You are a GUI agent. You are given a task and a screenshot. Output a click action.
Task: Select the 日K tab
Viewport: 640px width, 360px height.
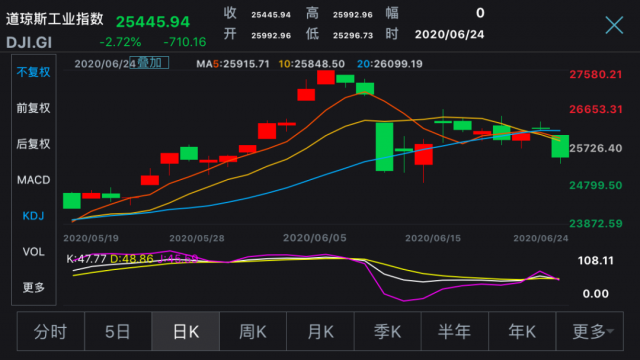click(x=186, y=331)
